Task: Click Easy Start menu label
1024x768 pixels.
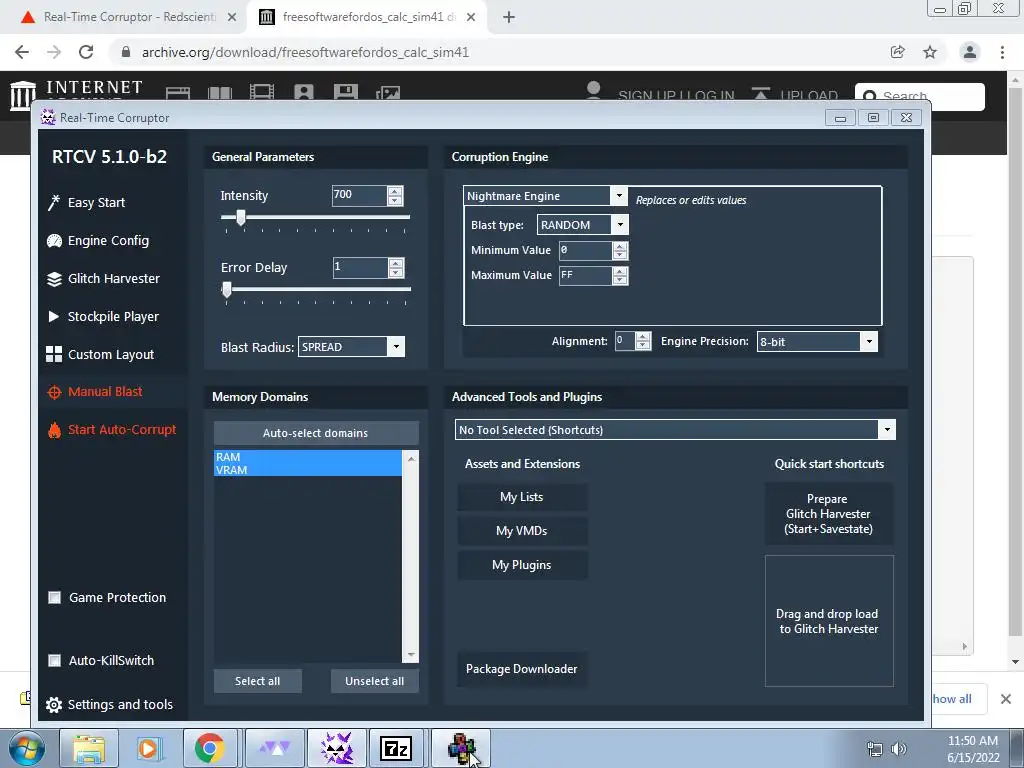Action: pyautogui.click(x=97, y=202)
